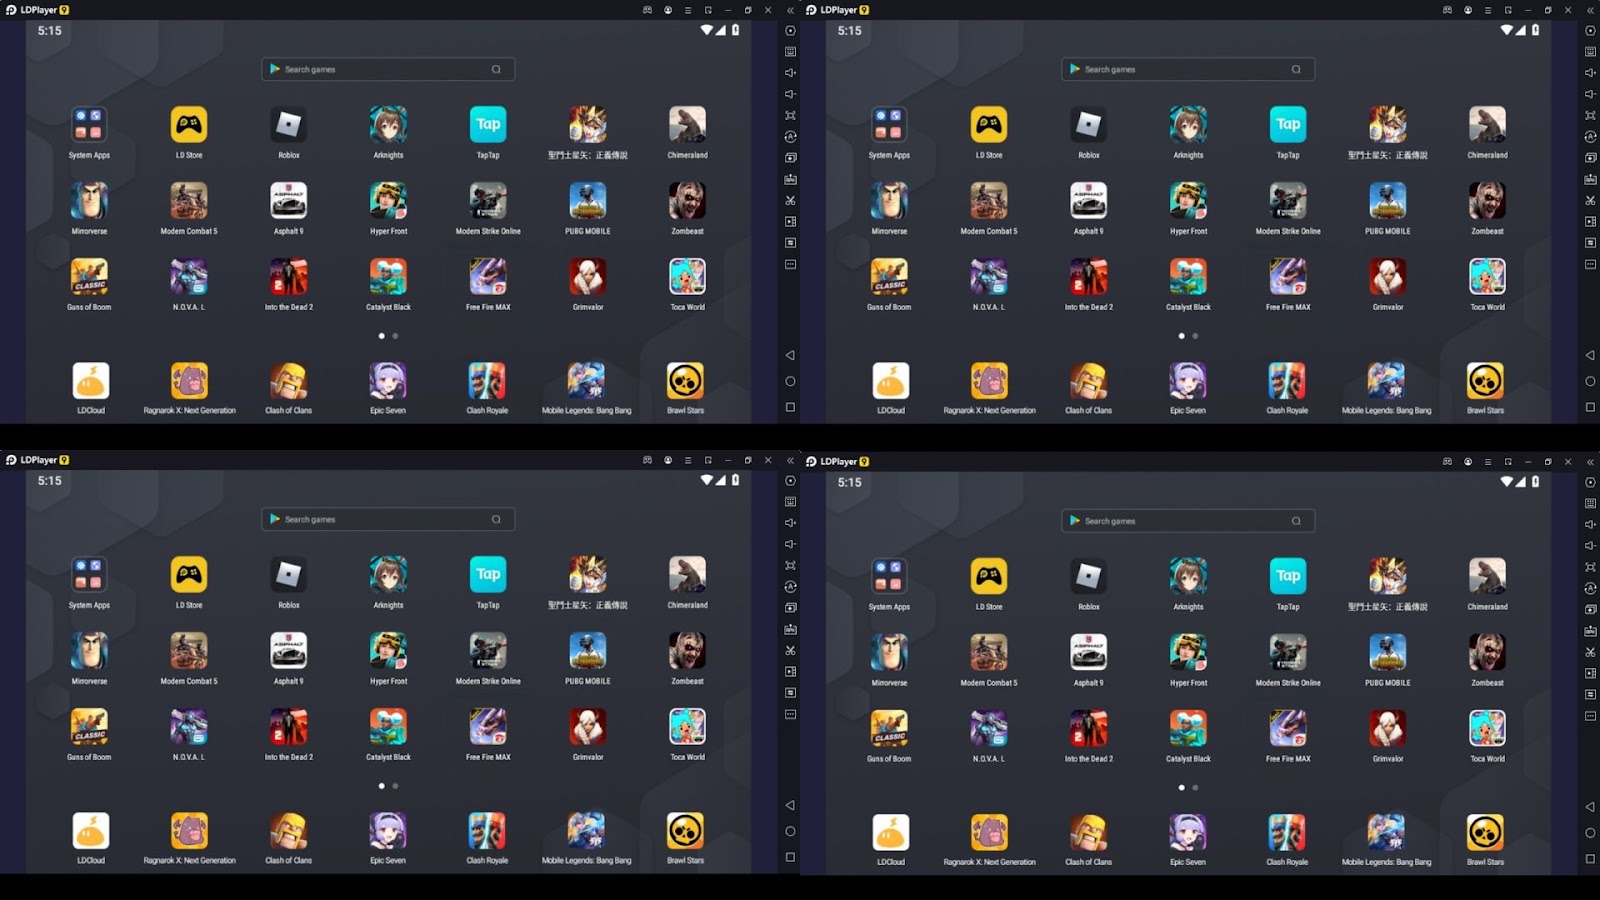Tap recent apps square in top-left window sidebar
This screenshot has width=1600, height=900.
point(790,407)
